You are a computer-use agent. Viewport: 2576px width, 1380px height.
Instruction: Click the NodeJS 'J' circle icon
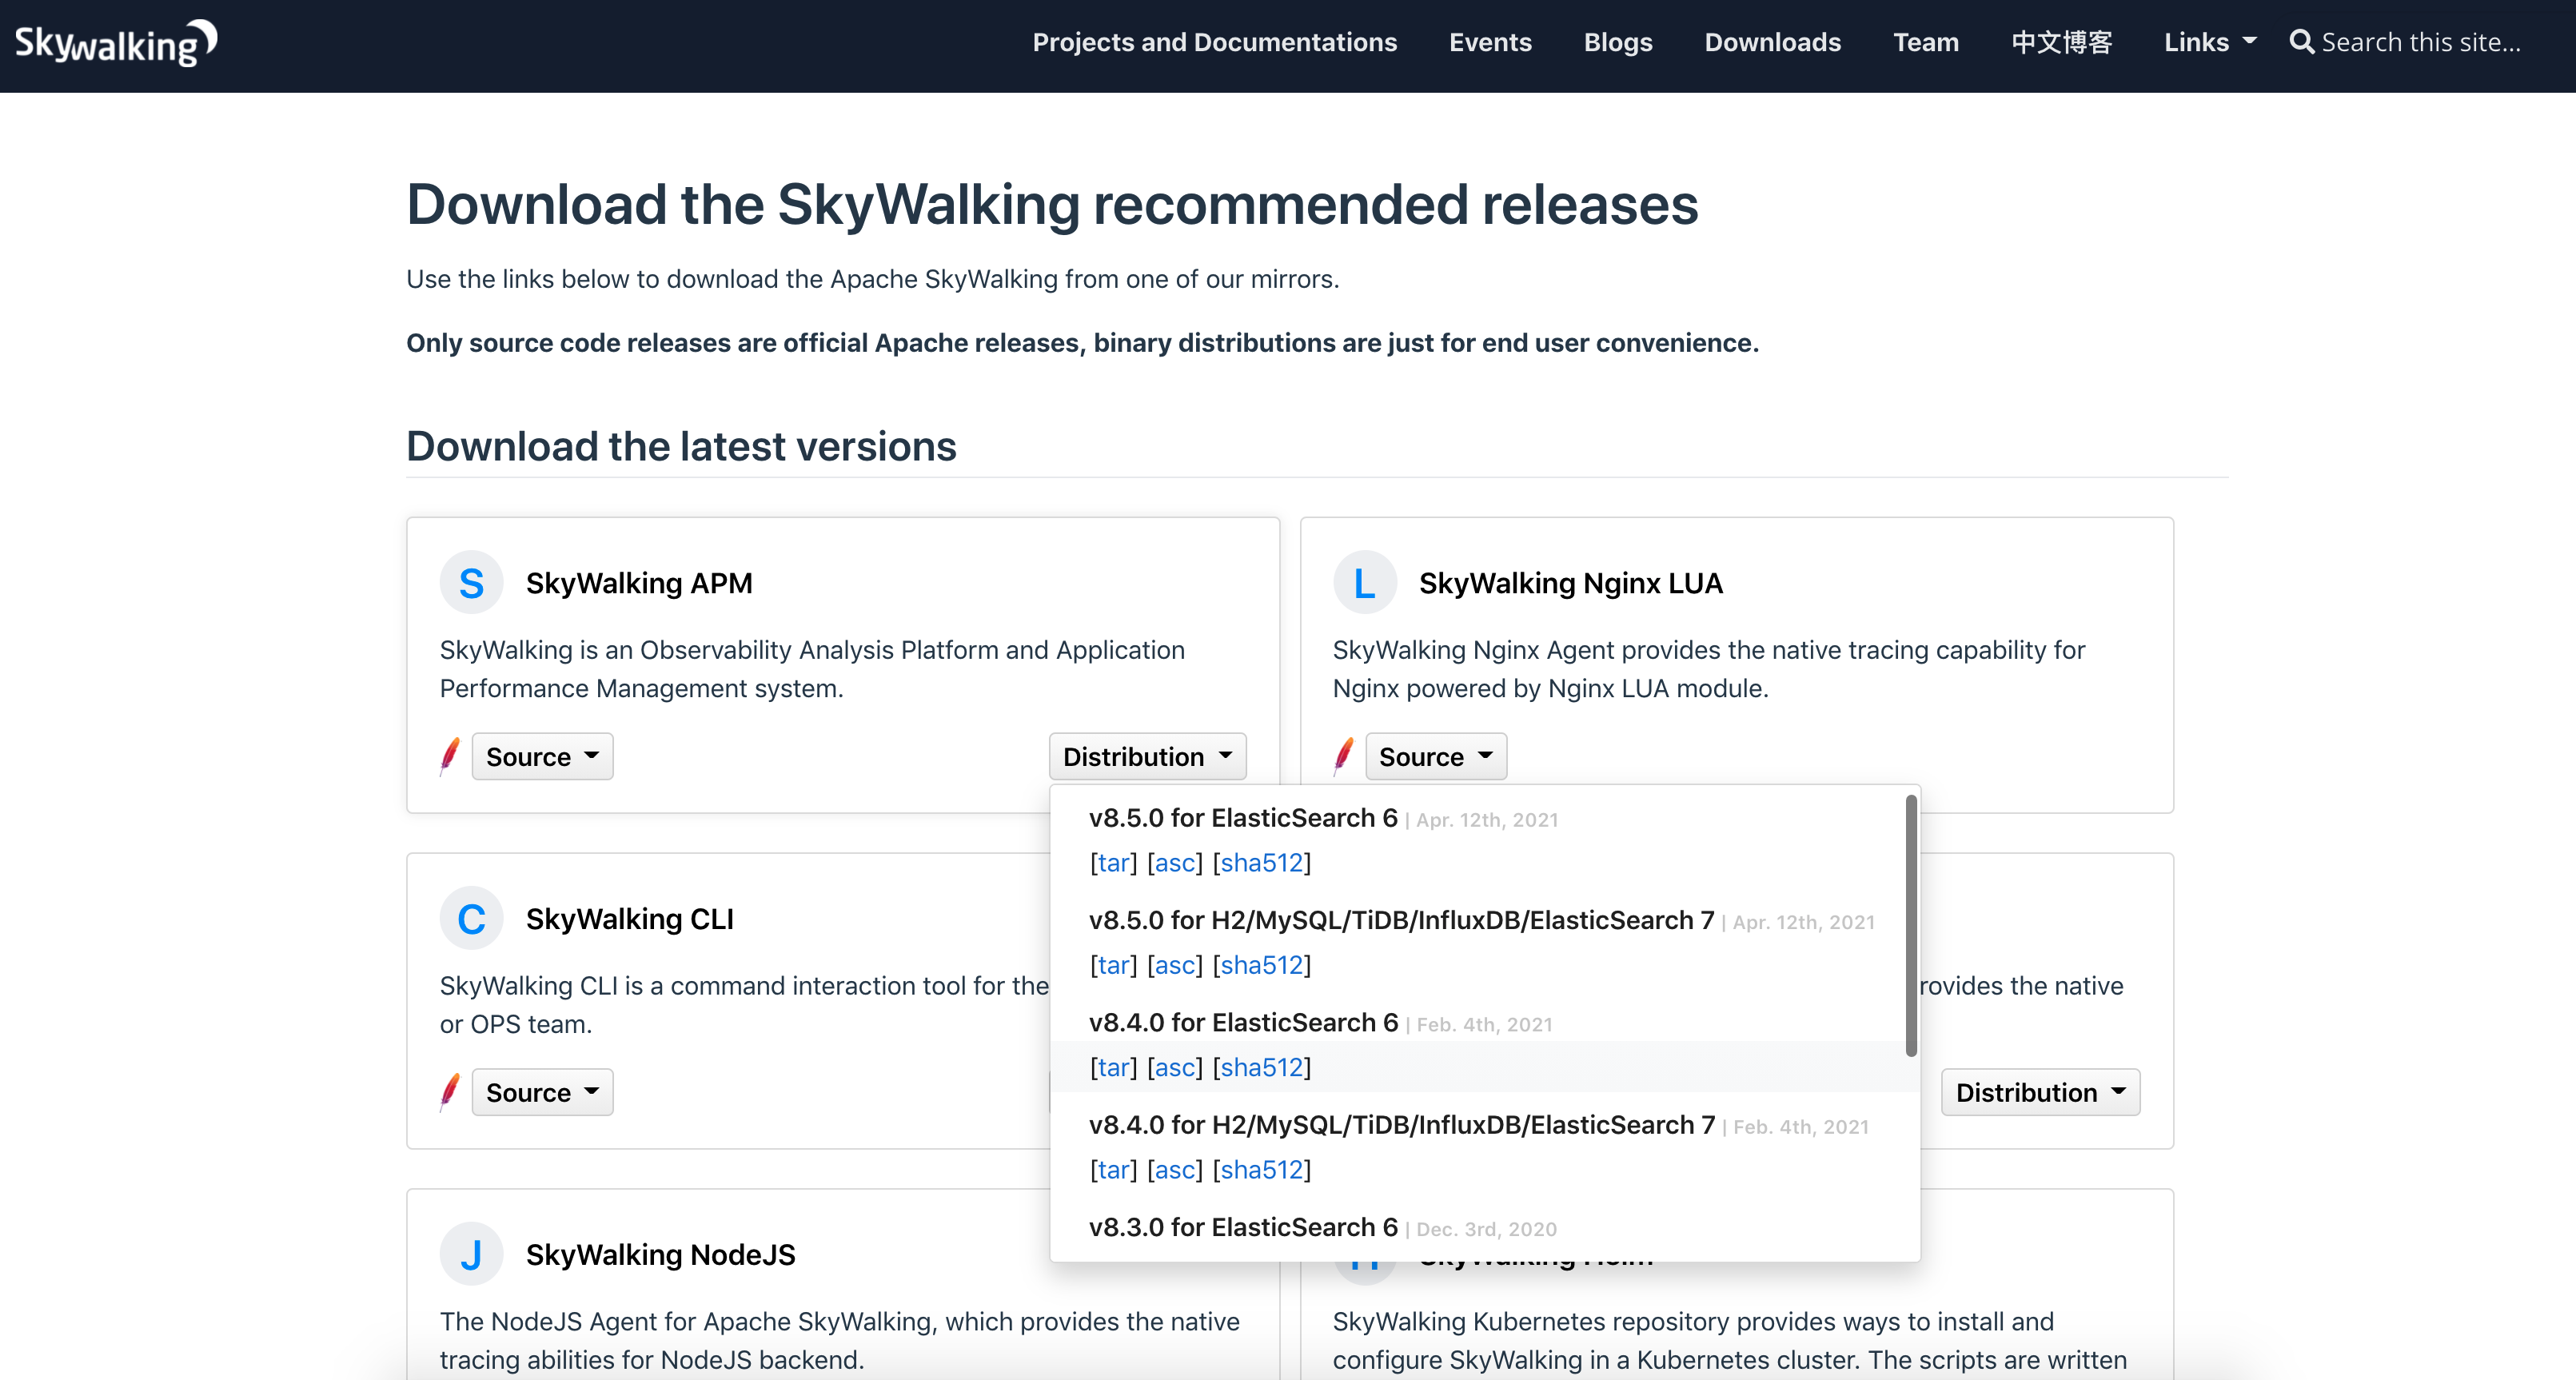tap(471, 1254)
